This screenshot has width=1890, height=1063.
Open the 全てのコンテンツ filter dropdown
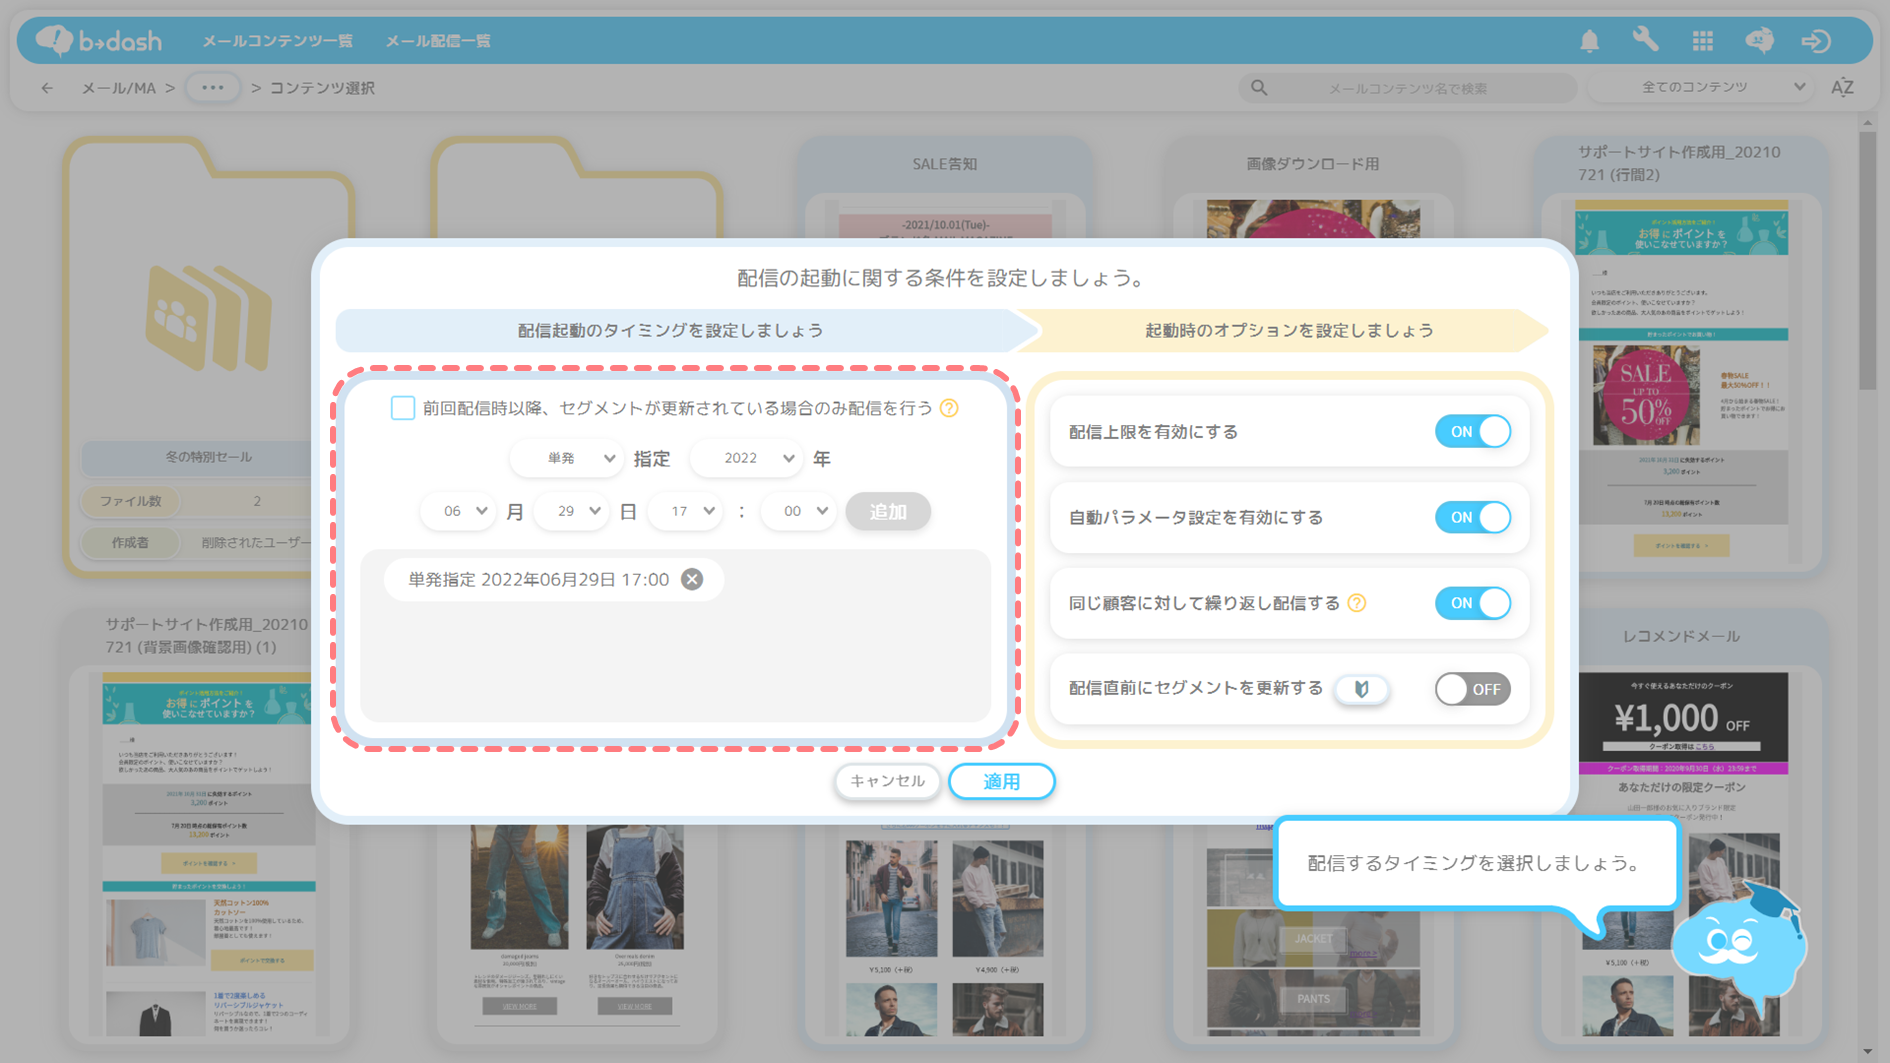tap(1702, 88)
